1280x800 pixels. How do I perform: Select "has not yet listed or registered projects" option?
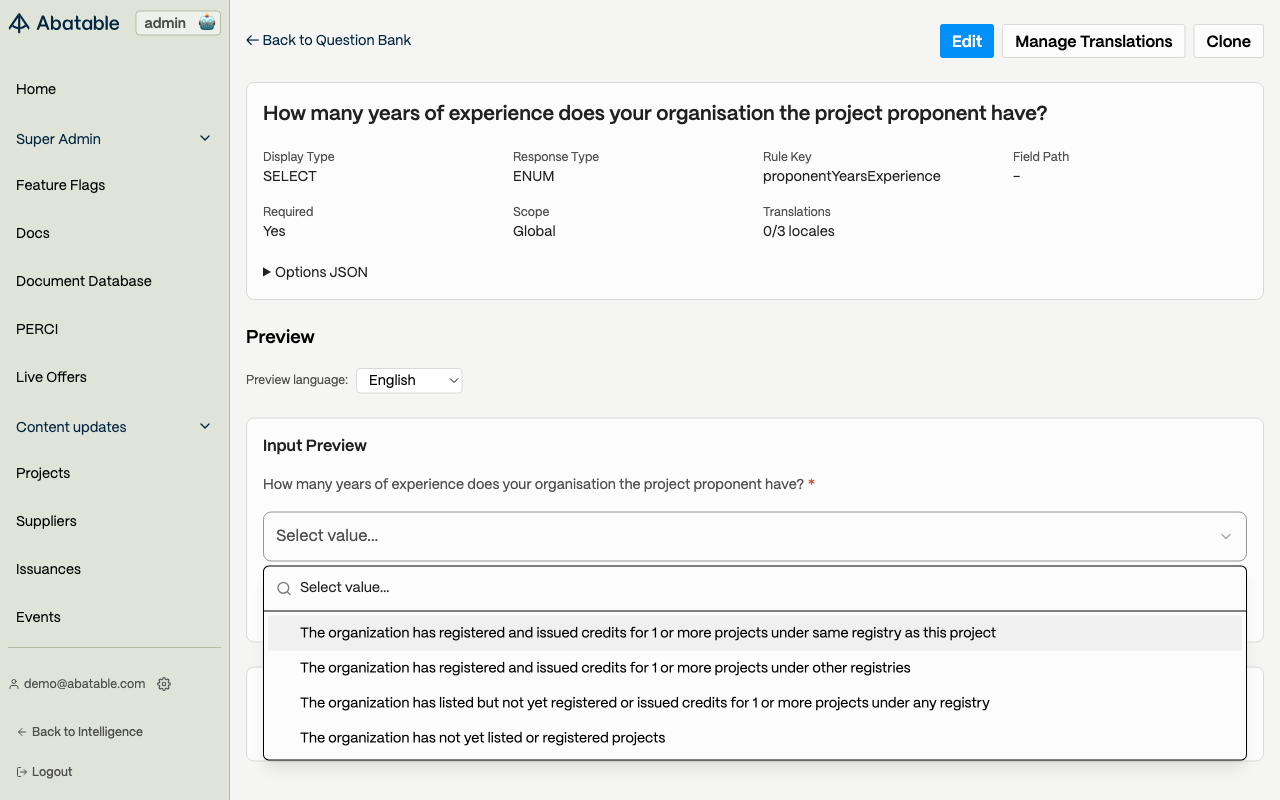482,738
